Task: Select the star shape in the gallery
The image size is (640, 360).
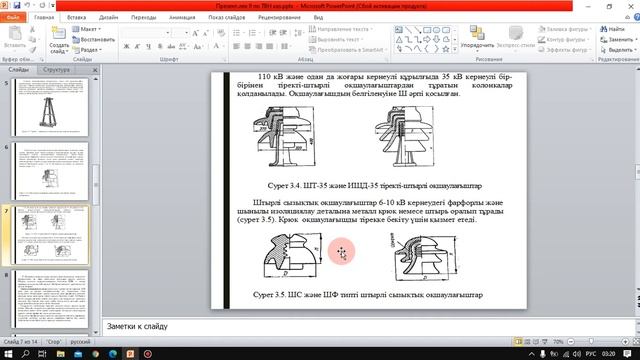Action: 446,49
